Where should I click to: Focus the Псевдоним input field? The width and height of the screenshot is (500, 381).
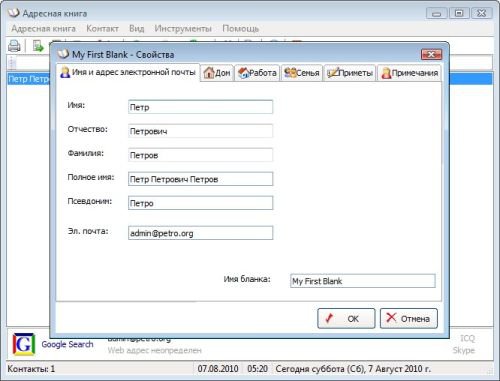200,203
